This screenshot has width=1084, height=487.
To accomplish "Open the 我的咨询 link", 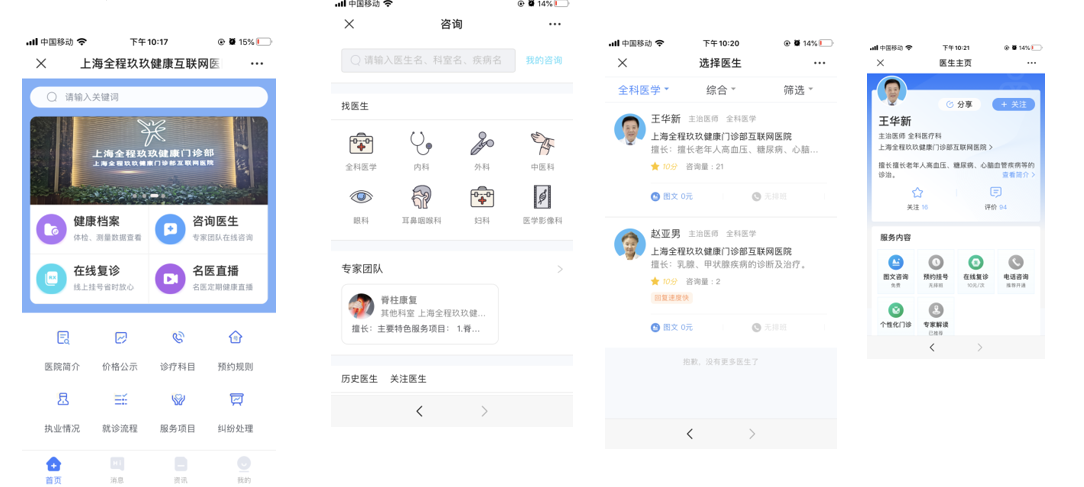I will [544, 60].
